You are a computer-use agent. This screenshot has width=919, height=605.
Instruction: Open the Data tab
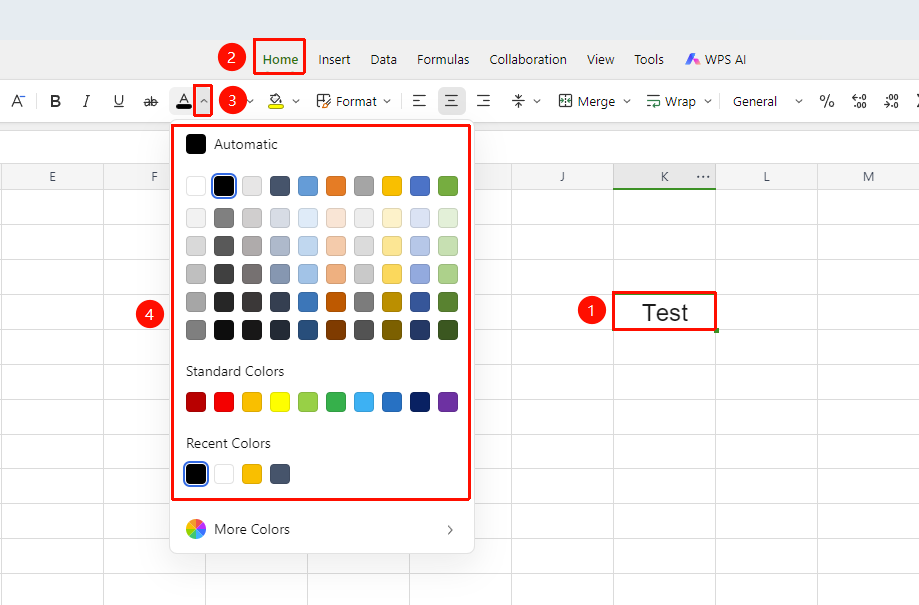point(383,59)
